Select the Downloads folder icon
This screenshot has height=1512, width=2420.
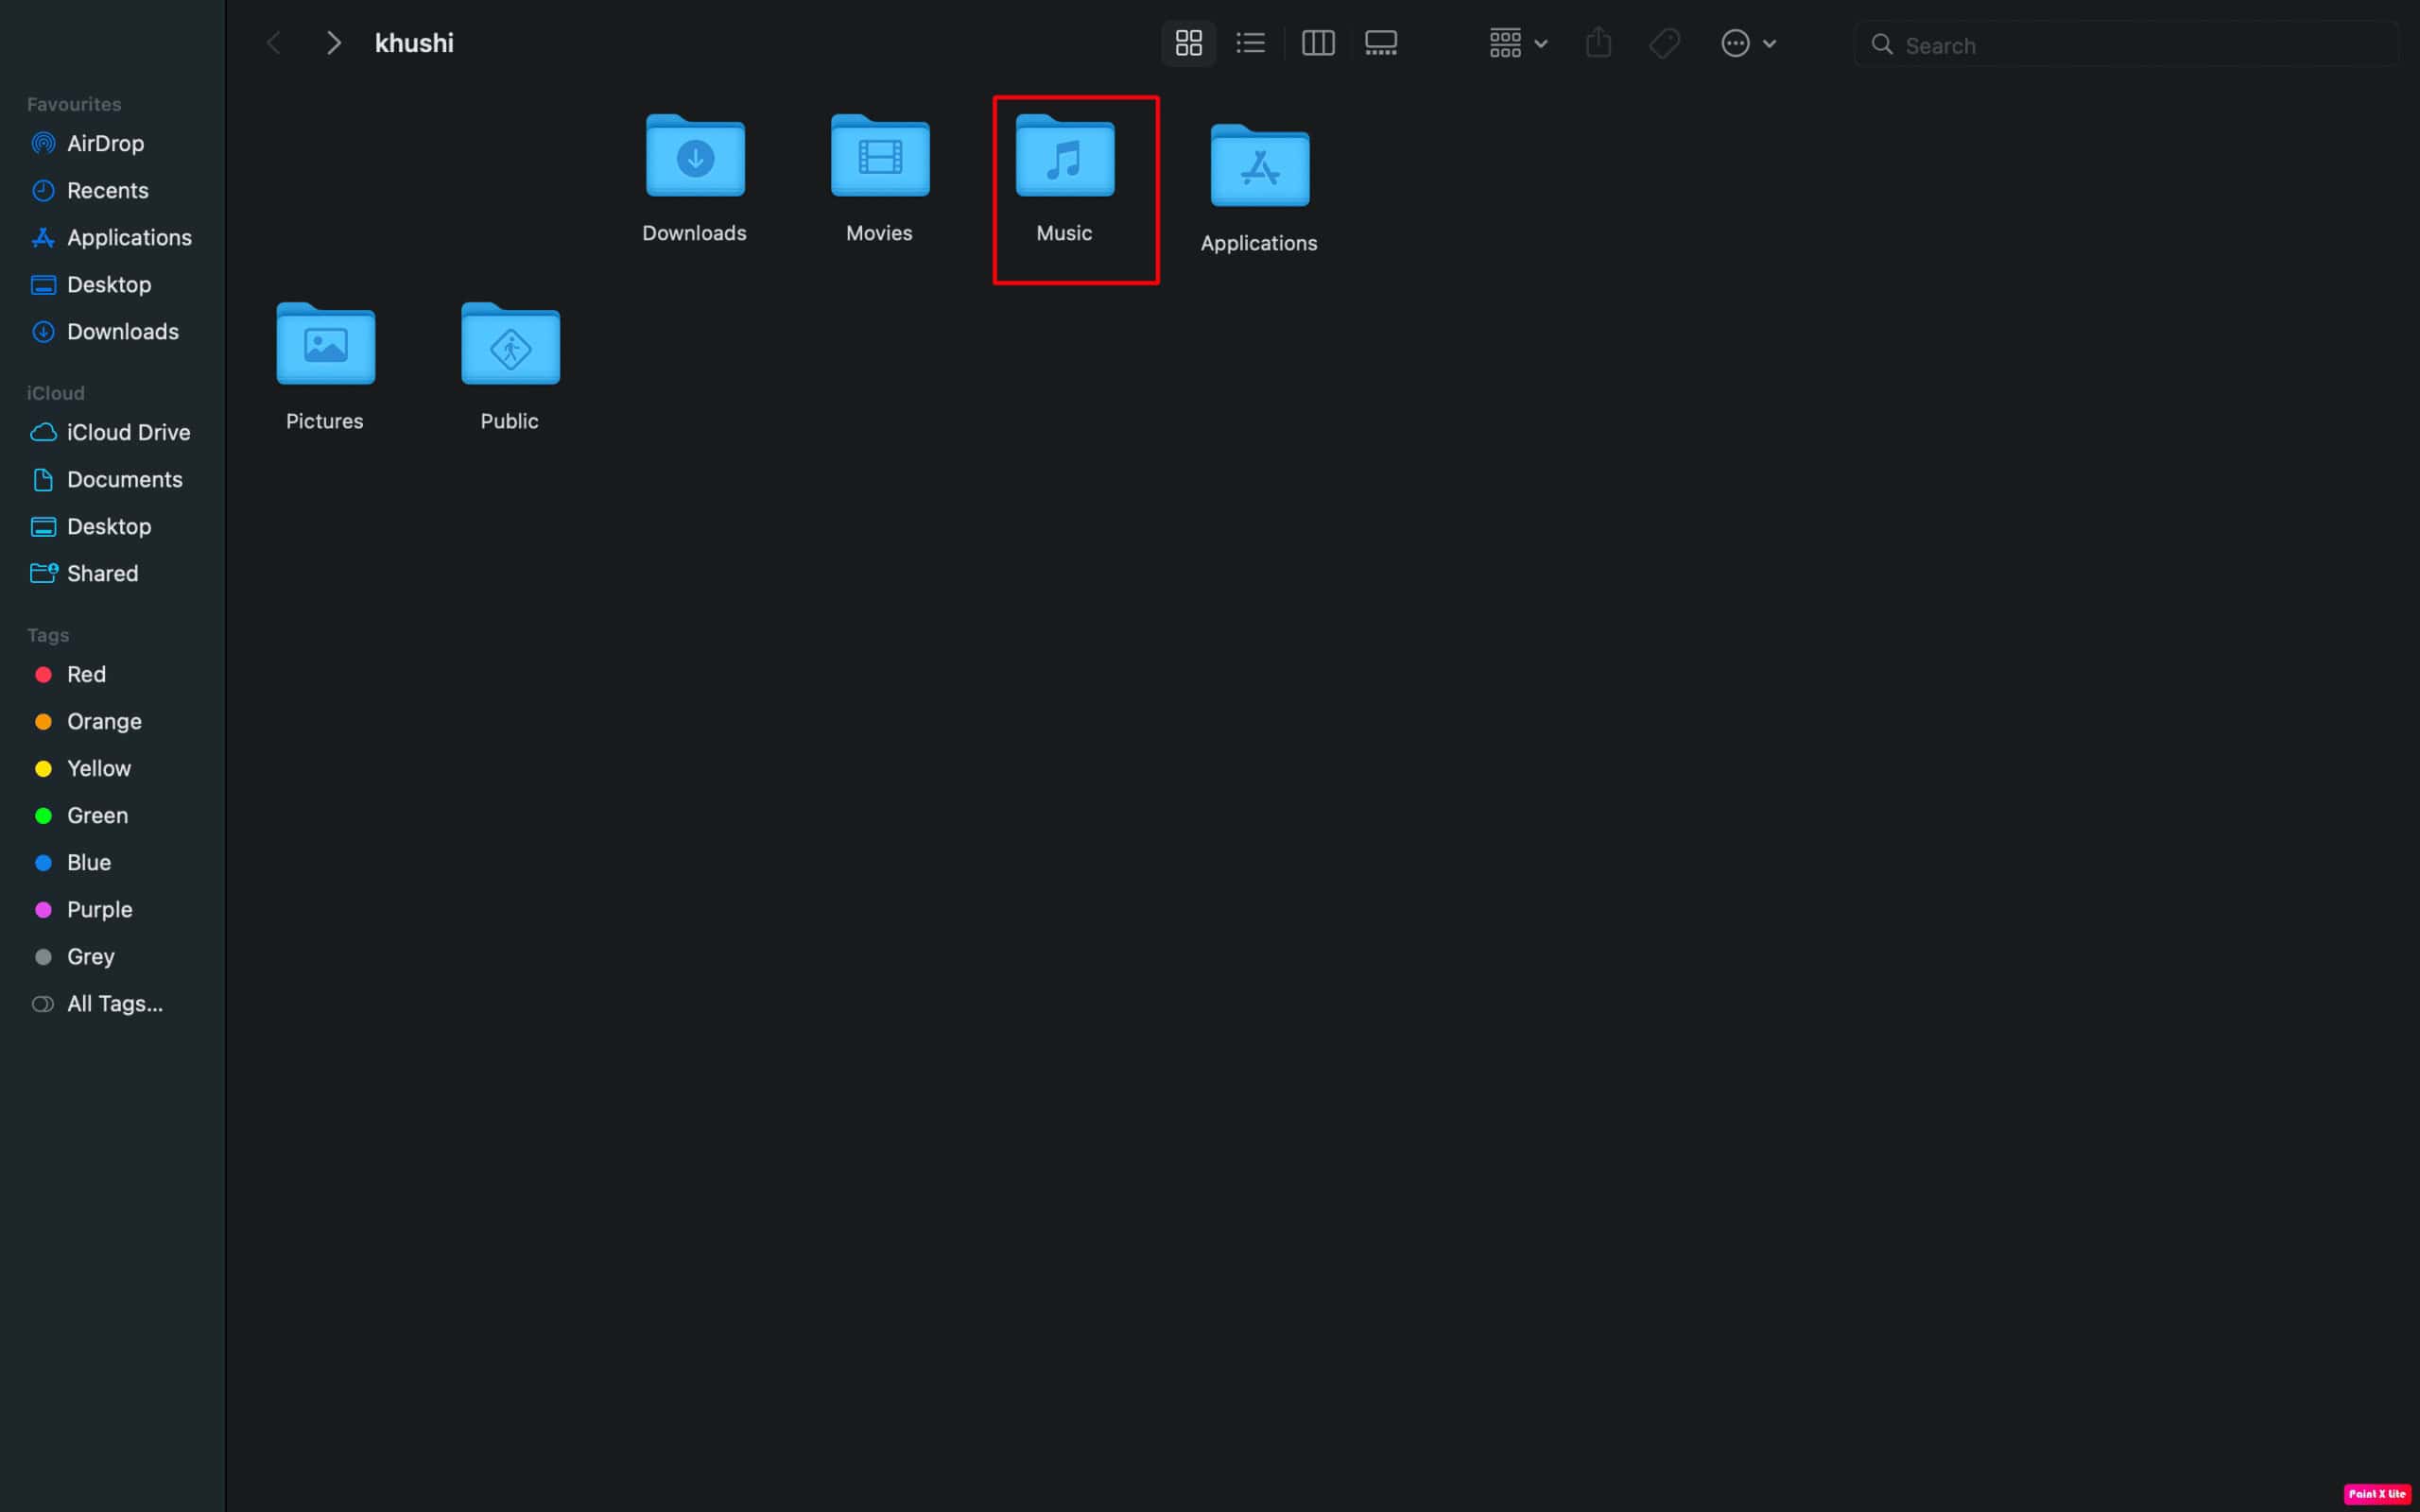[695, 156]
